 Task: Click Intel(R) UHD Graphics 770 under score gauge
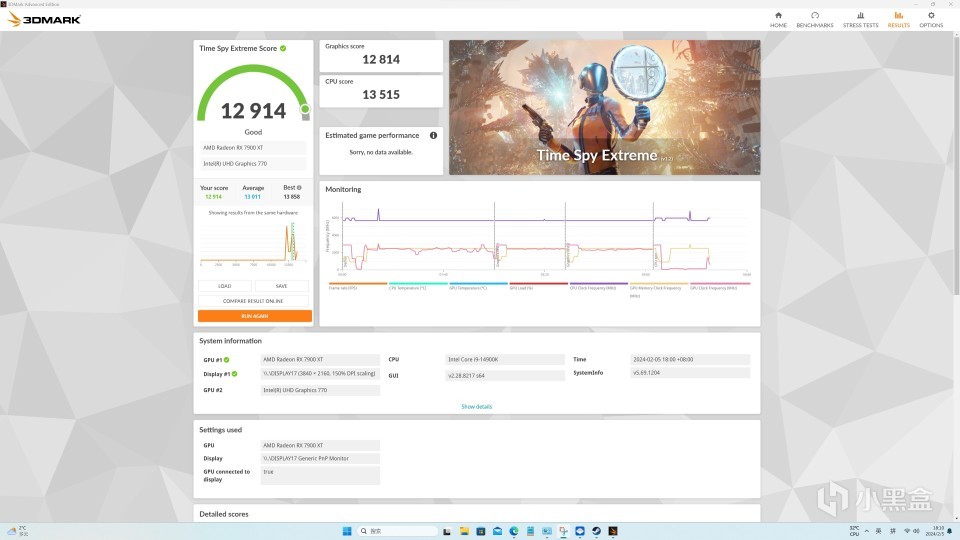253,163
